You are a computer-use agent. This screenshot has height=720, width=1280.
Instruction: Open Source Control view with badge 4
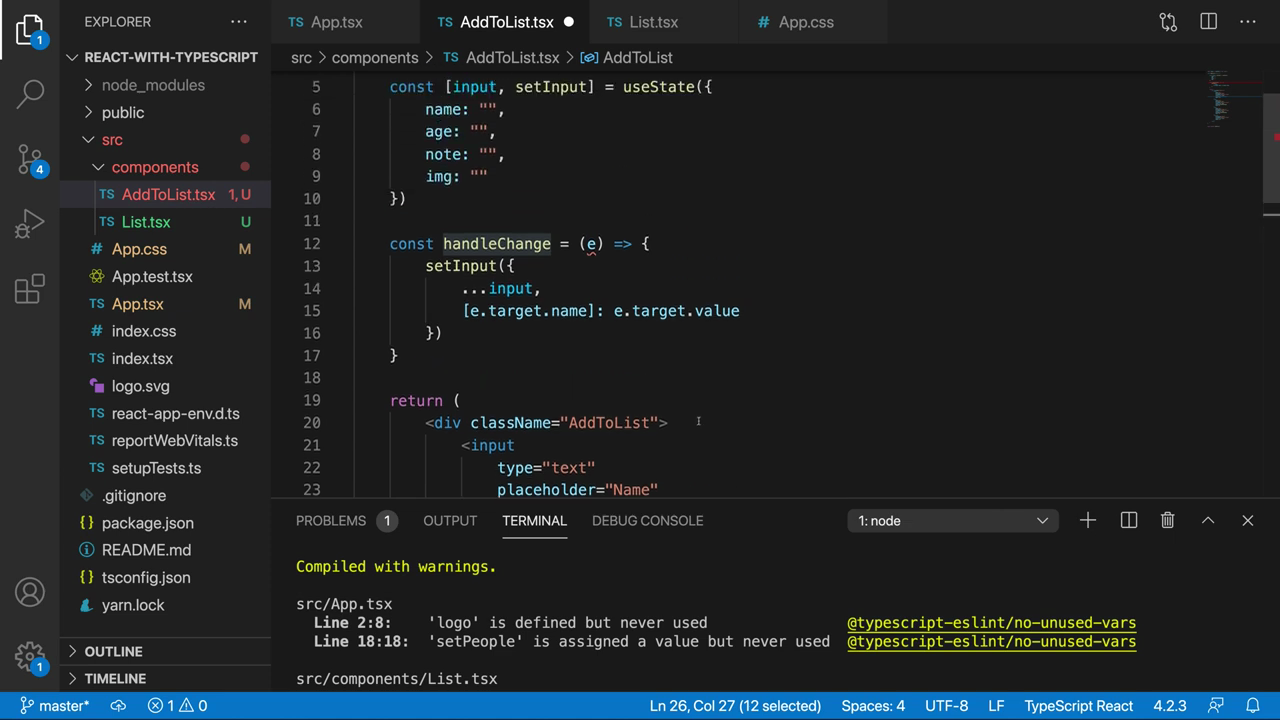pyautogui.click(x=30, y=158)
